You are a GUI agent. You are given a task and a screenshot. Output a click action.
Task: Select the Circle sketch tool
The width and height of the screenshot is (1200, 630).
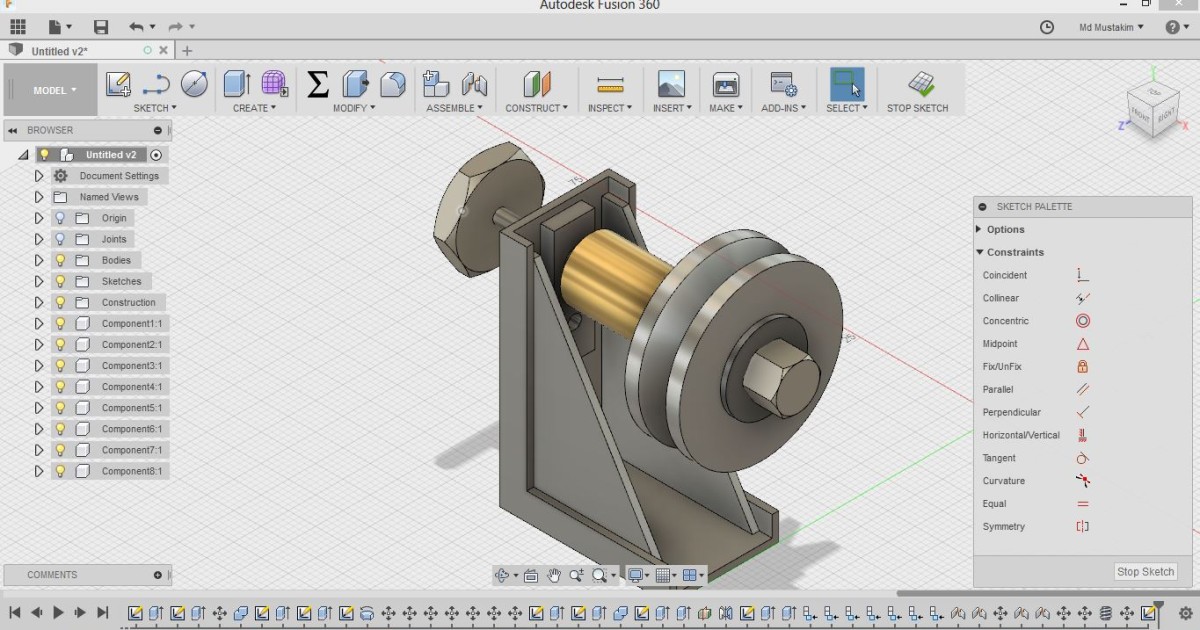click(x=194, y=84)
